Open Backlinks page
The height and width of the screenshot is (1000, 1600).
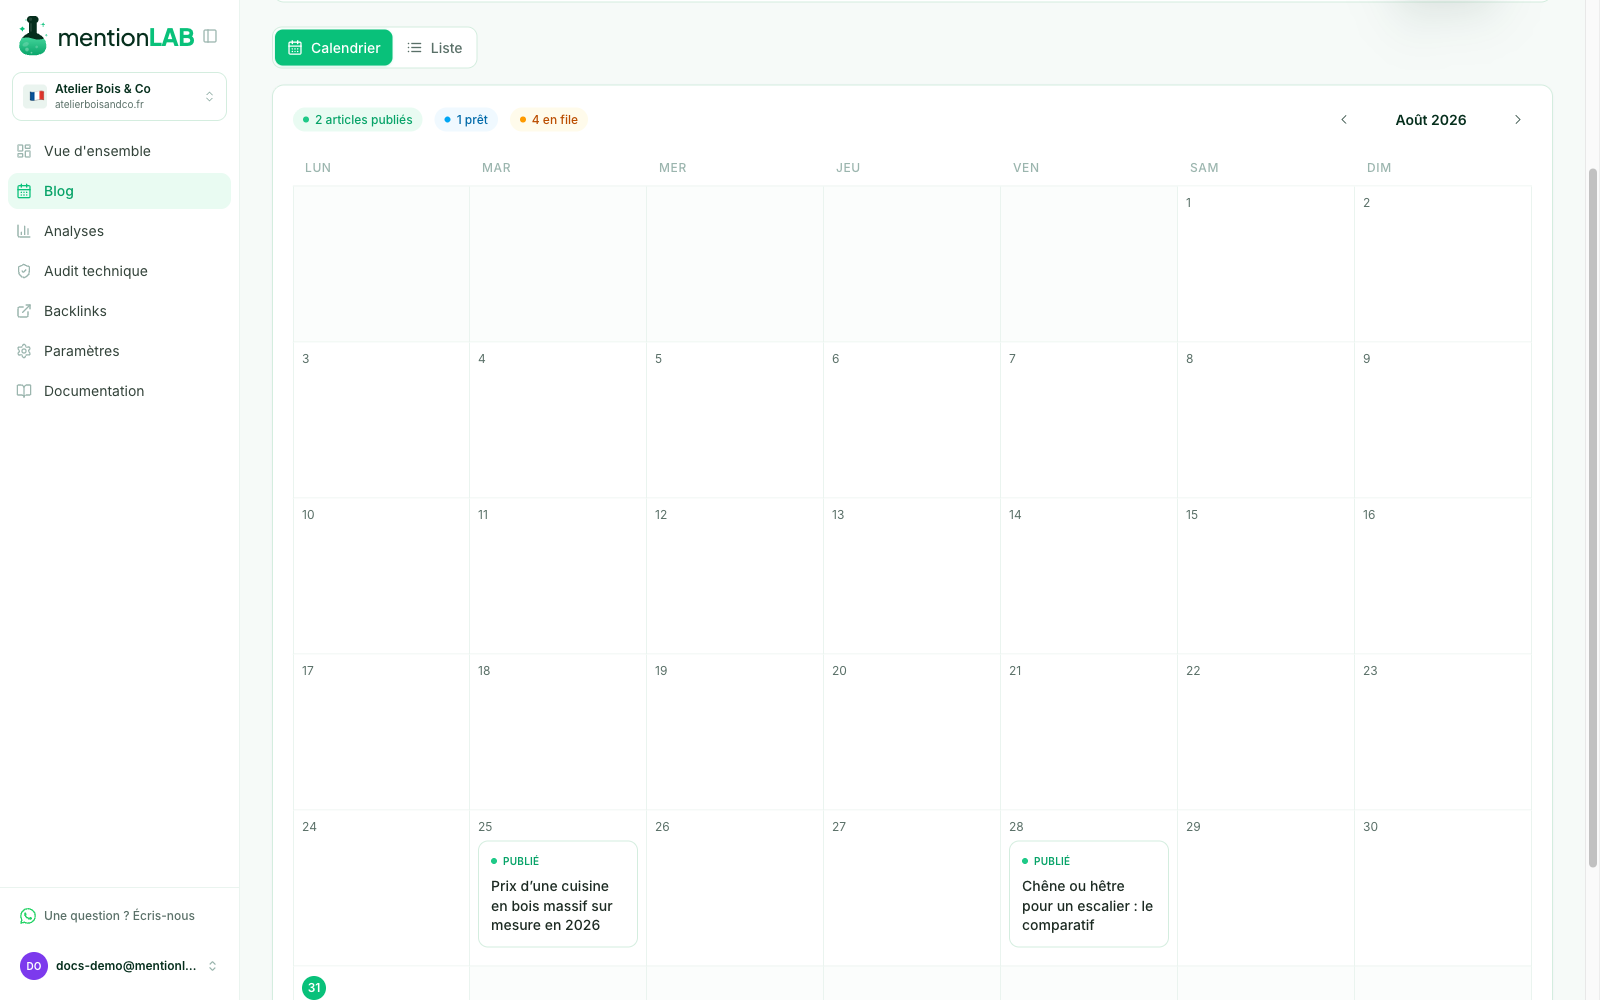119,311
